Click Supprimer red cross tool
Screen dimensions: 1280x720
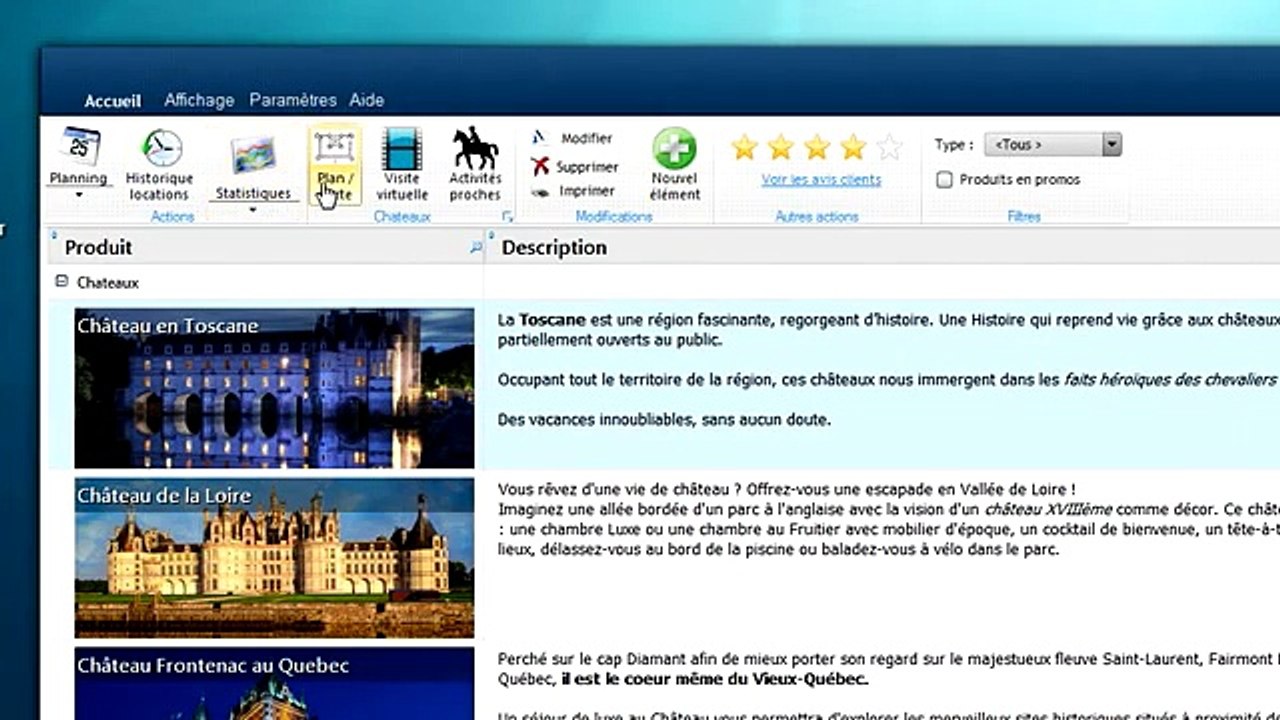pos(575,166)
